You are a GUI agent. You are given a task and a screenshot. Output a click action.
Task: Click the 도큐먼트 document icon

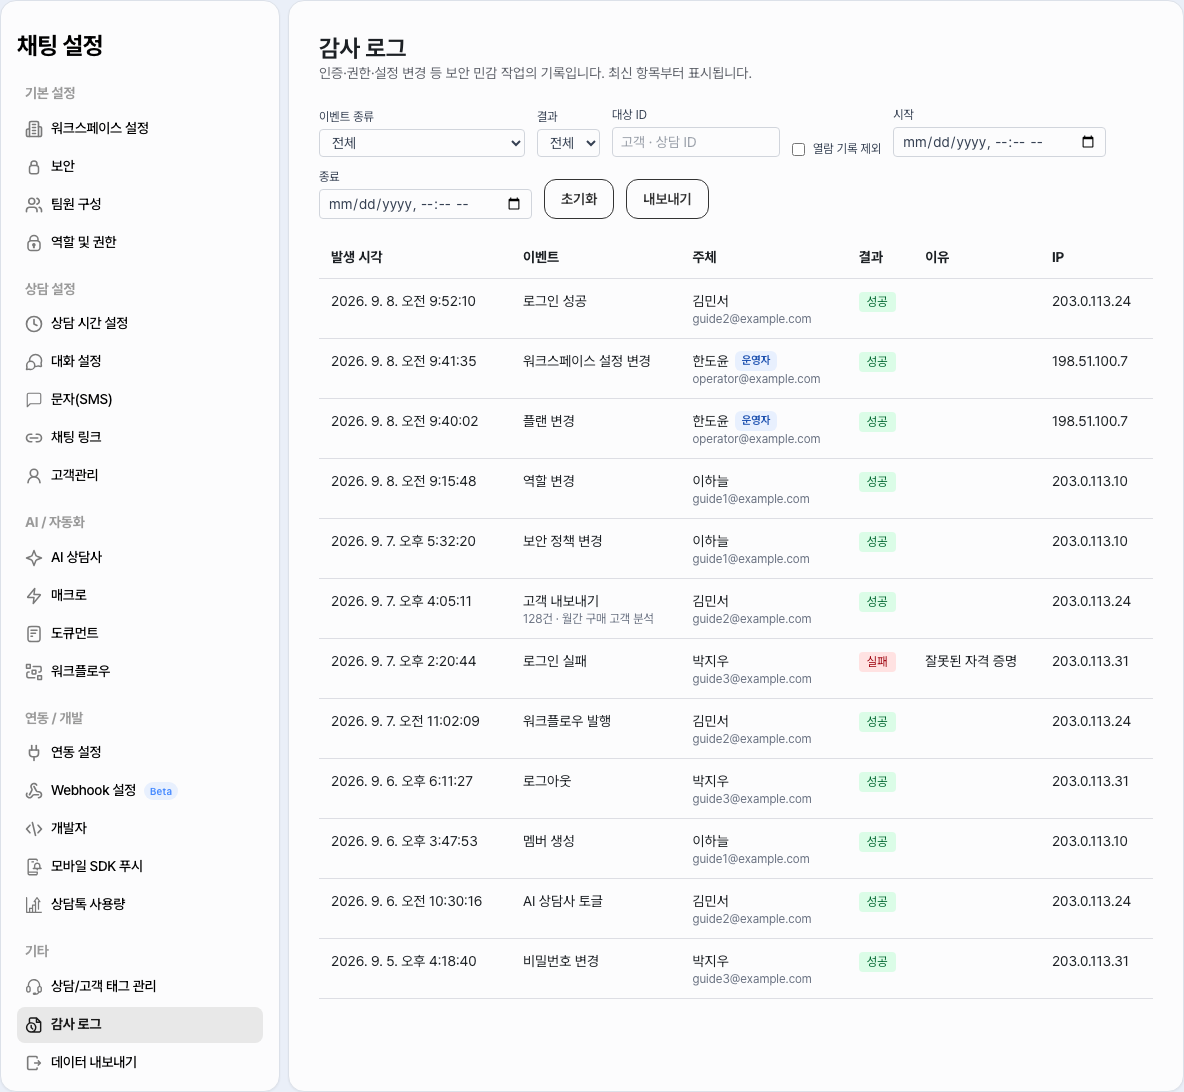pos(34,634)
